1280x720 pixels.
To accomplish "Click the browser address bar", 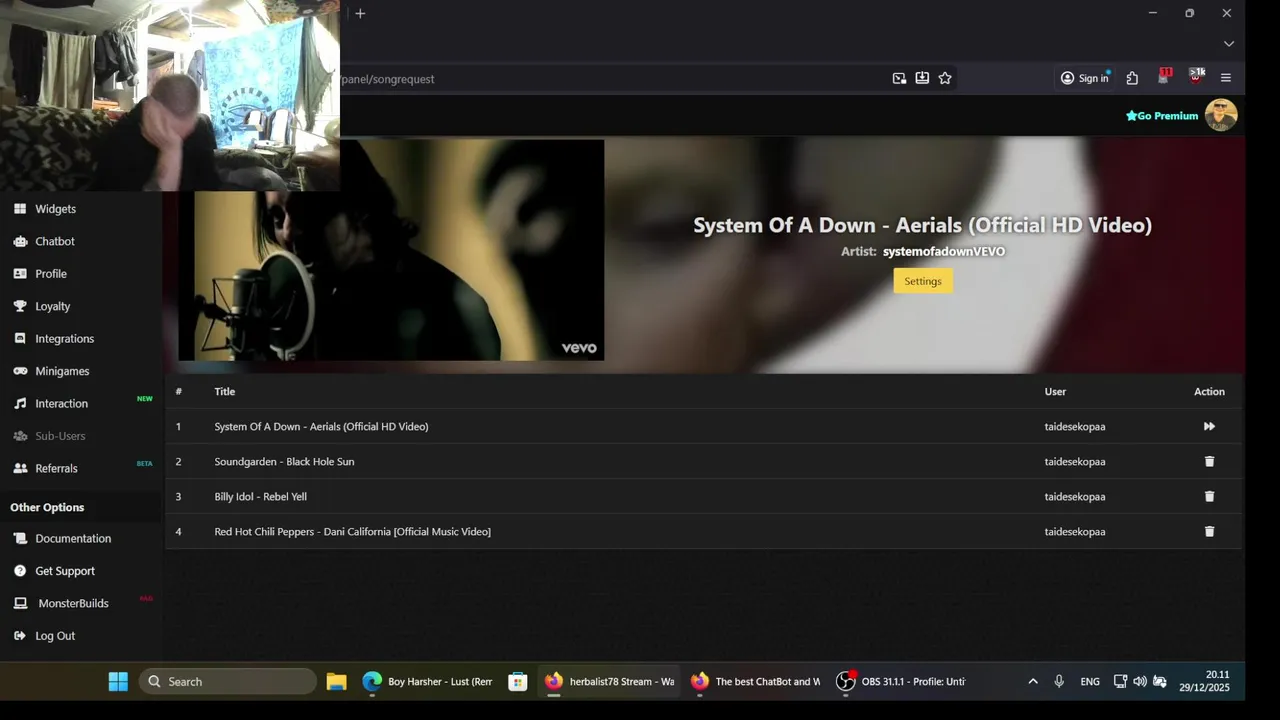I will pyautogui.click(x=610, y=79).
